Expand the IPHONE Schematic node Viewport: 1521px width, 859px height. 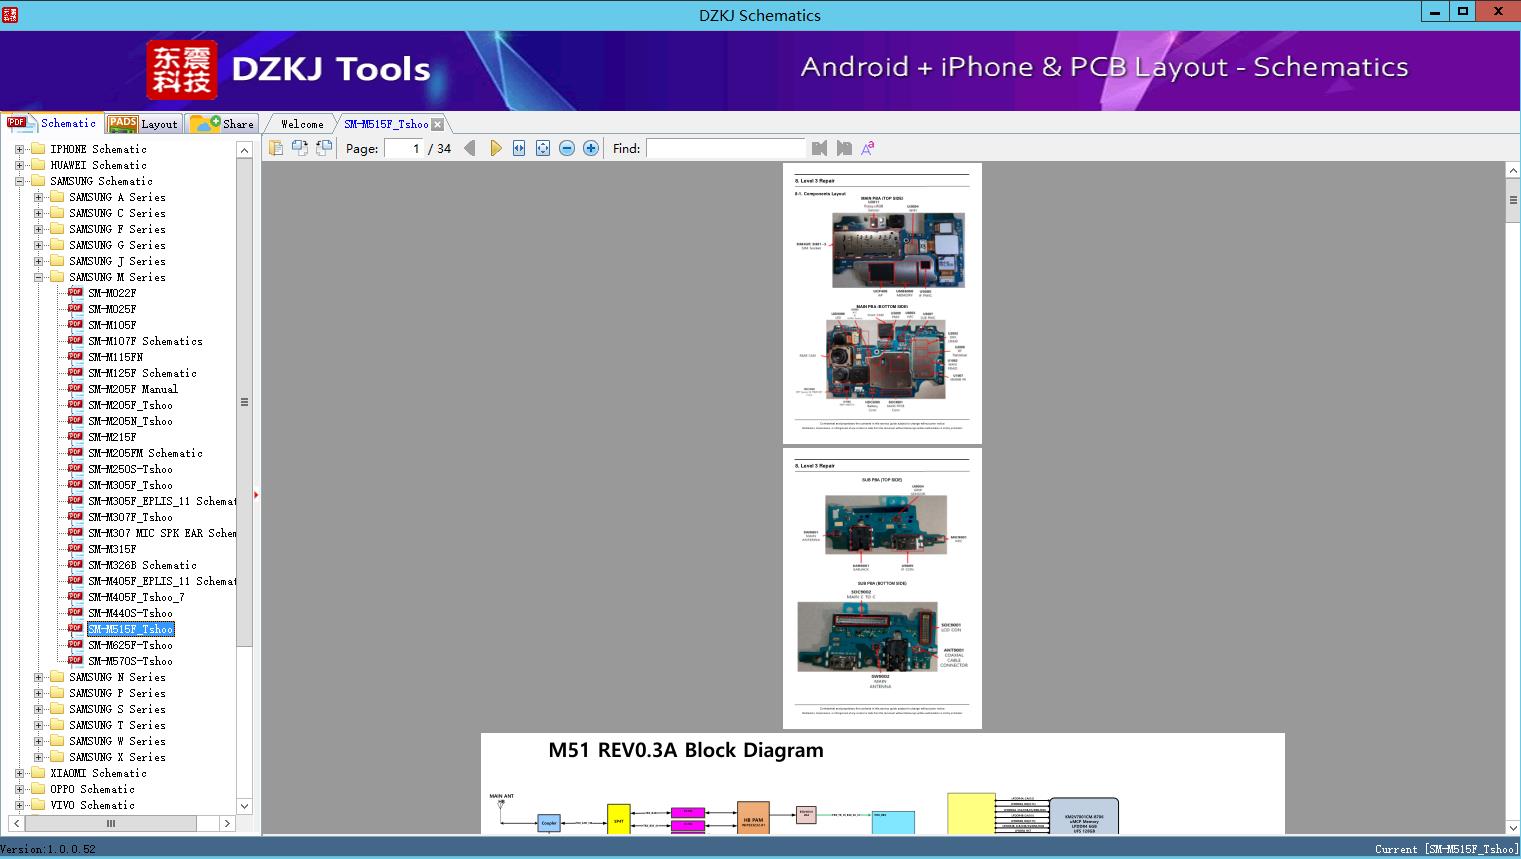[x=19, y=149]
